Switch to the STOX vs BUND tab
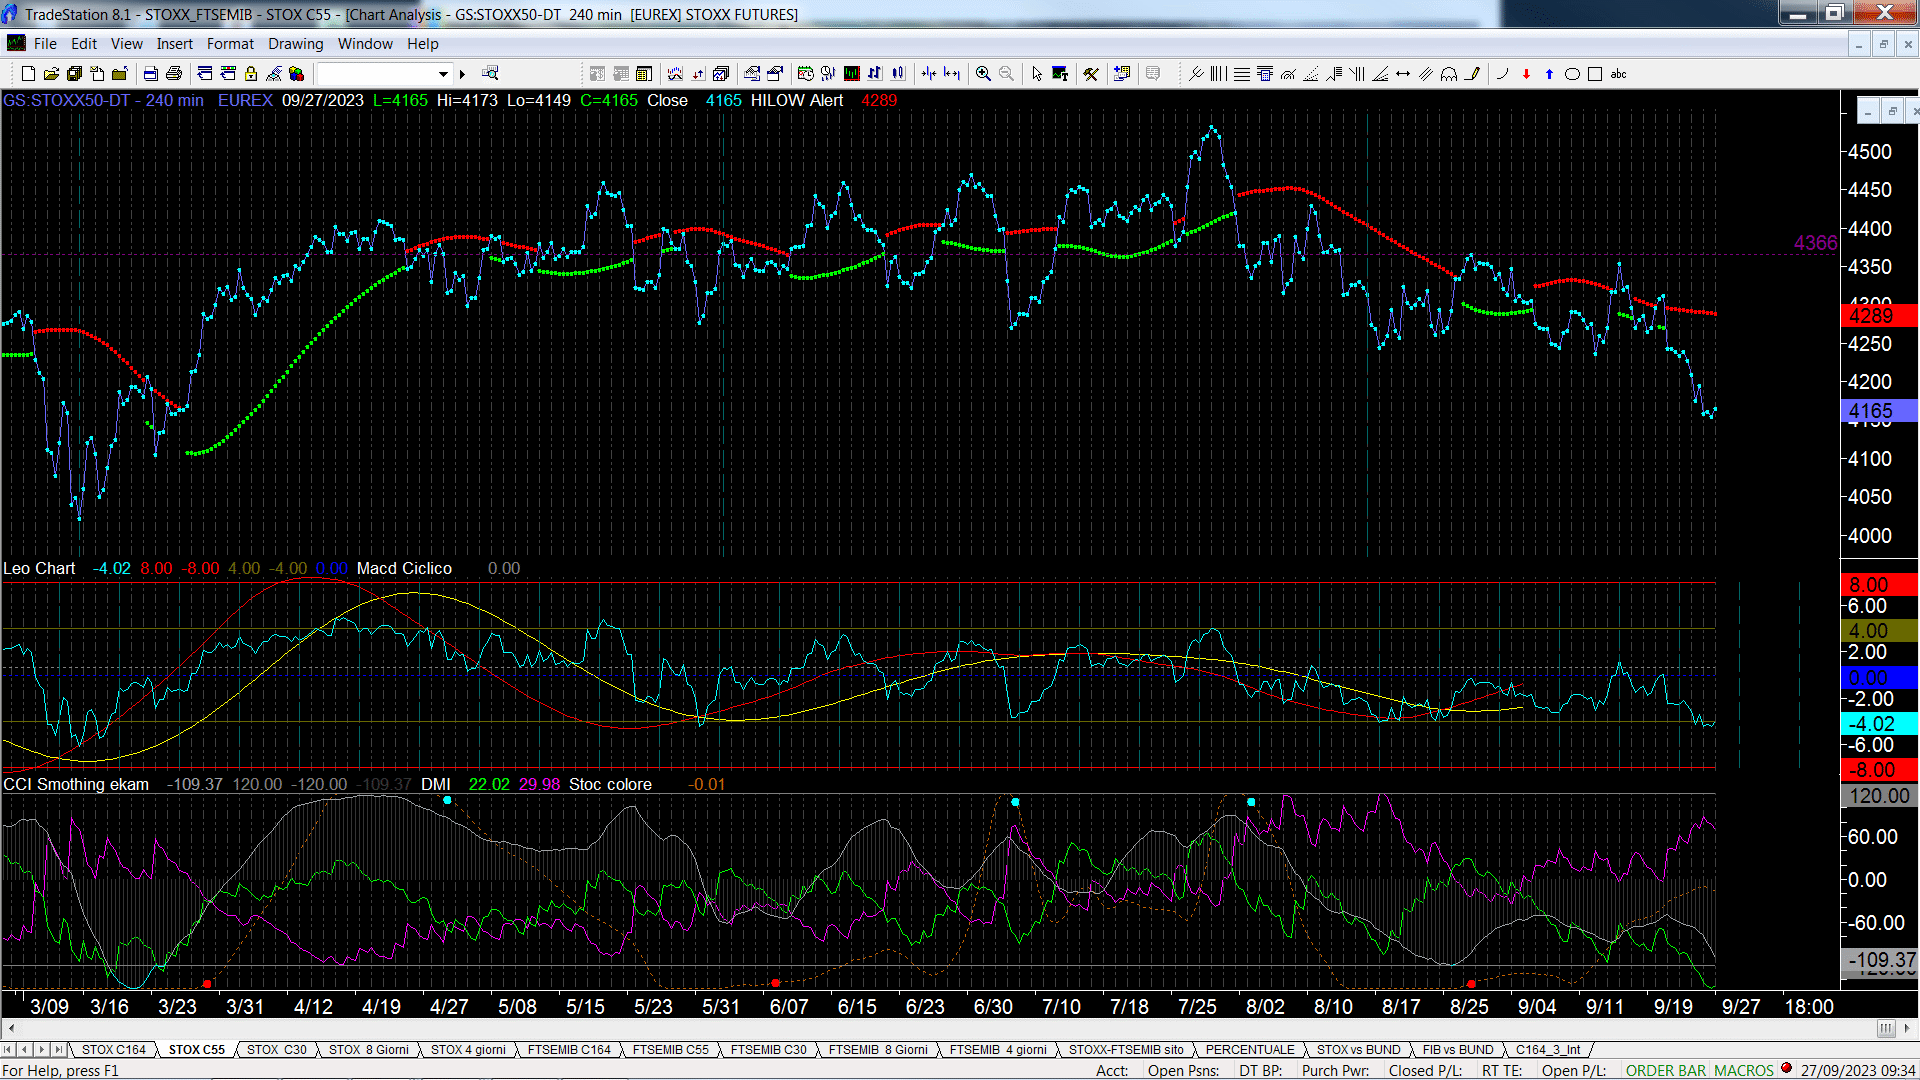This screenshot has height=1080, width=1920. pos(1358,1050)
